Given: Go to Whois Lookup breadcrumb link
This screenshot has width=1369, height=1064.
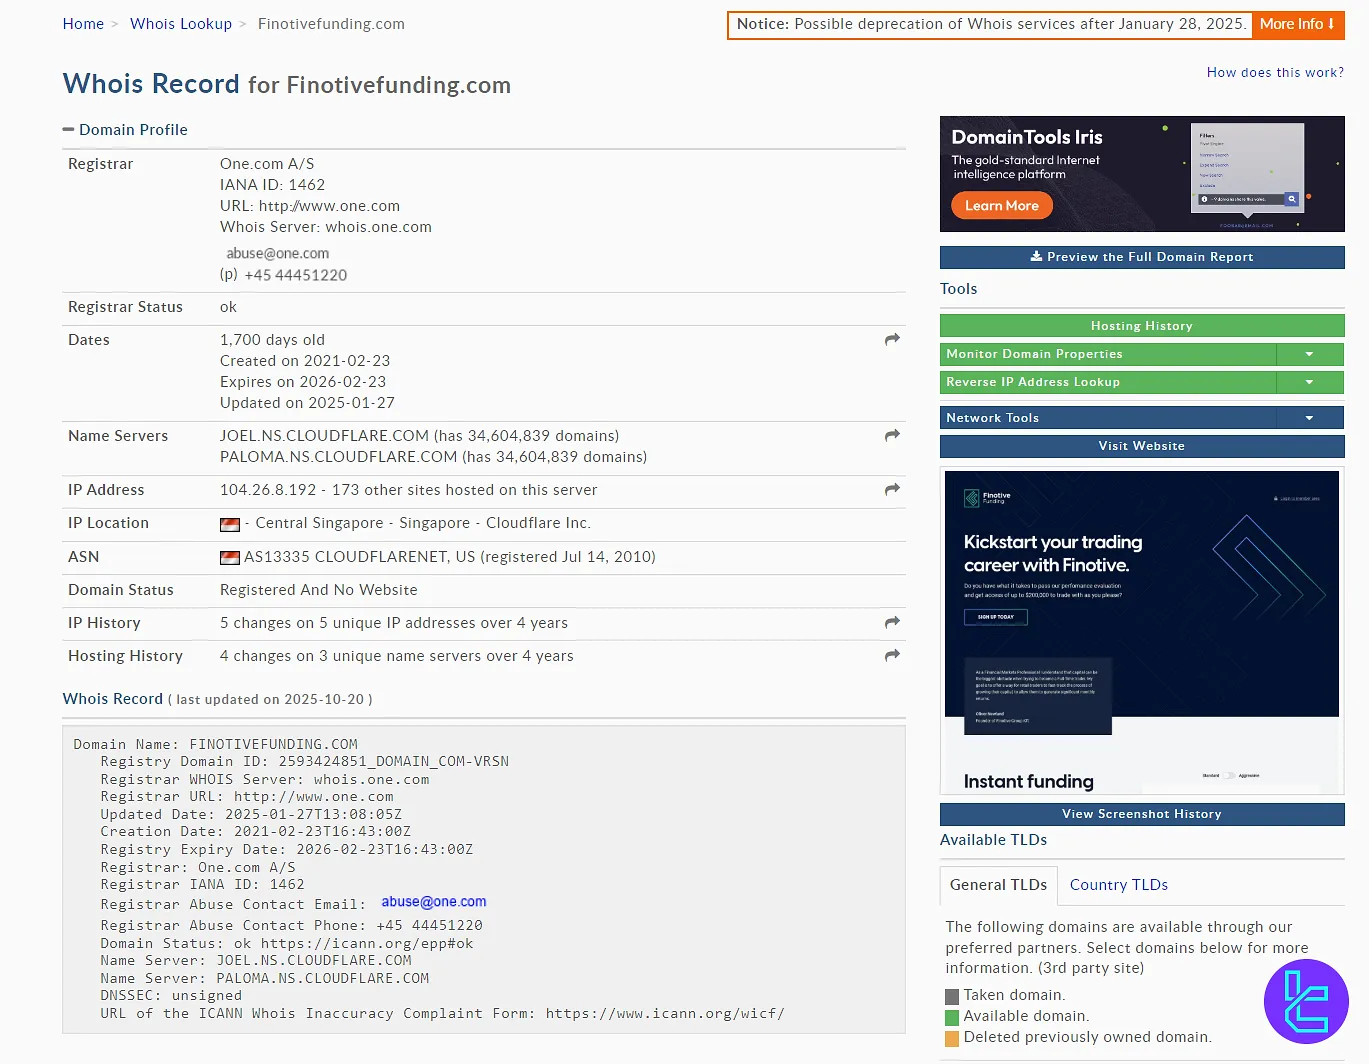Looking at the screenshot, I should pos(181,24).
